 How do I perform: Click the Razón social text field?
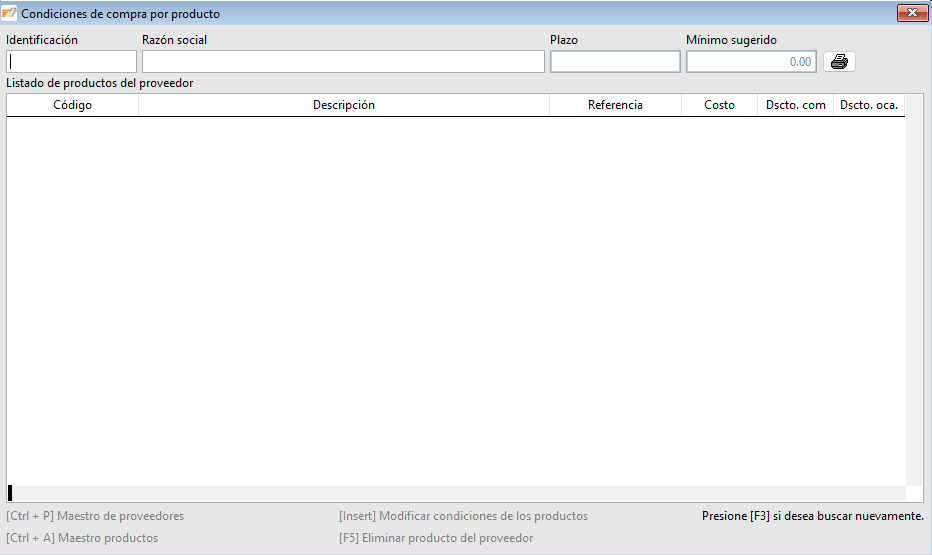pyautogui.click(x=343, y=62)
